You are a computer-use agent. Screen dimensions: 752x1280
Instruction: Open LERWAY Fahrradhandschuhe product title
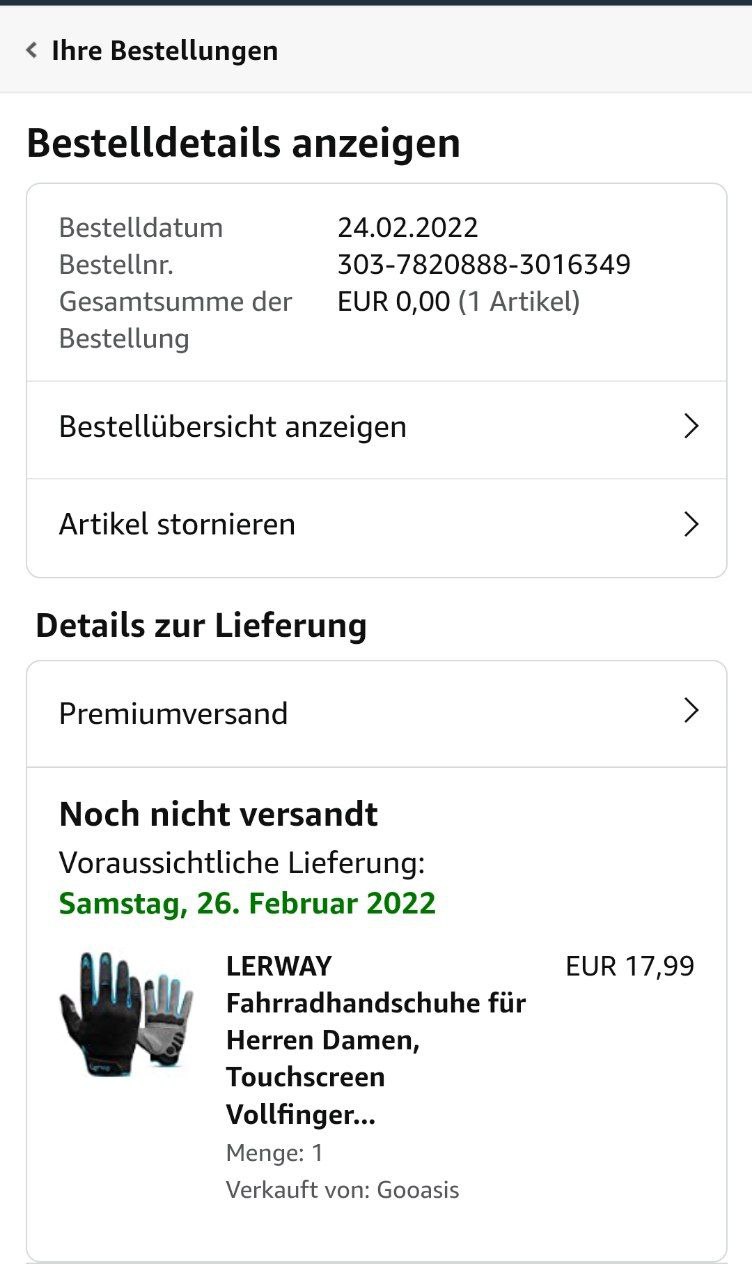point(375,1040)
